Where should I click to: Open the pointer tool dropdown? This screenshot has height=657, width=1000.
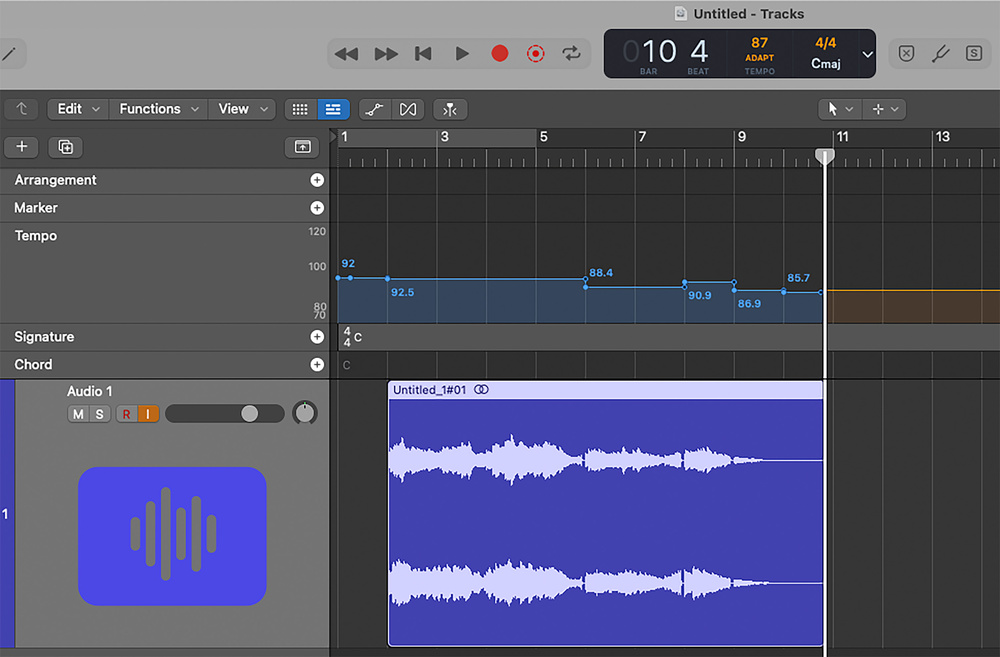838,109
